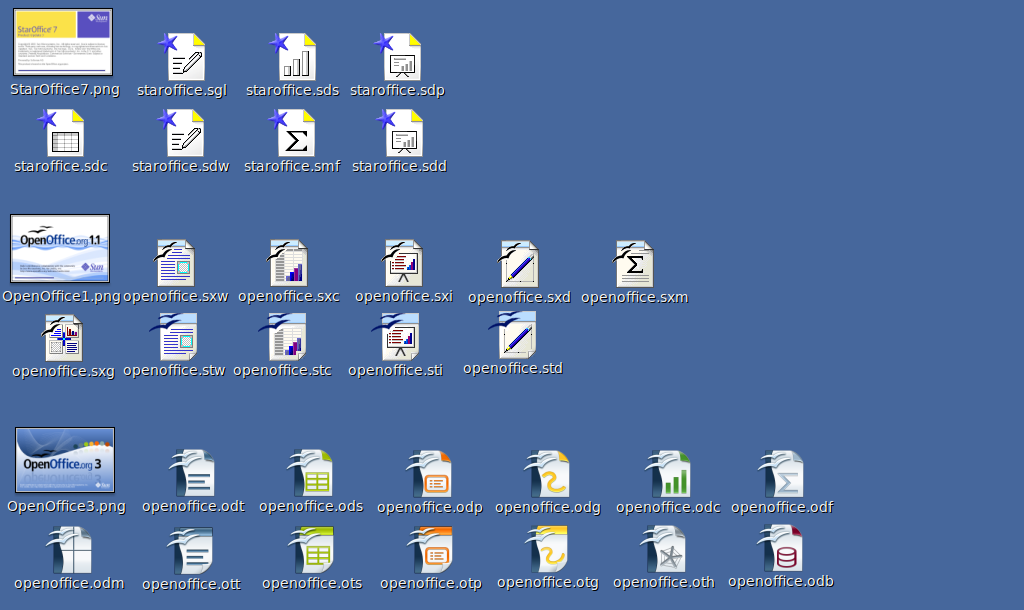Image resolution: width=1024 pixels, height=610 pixels.
Task: Select the openoffice.otg drawing template icon
Action: click(547, 549)
